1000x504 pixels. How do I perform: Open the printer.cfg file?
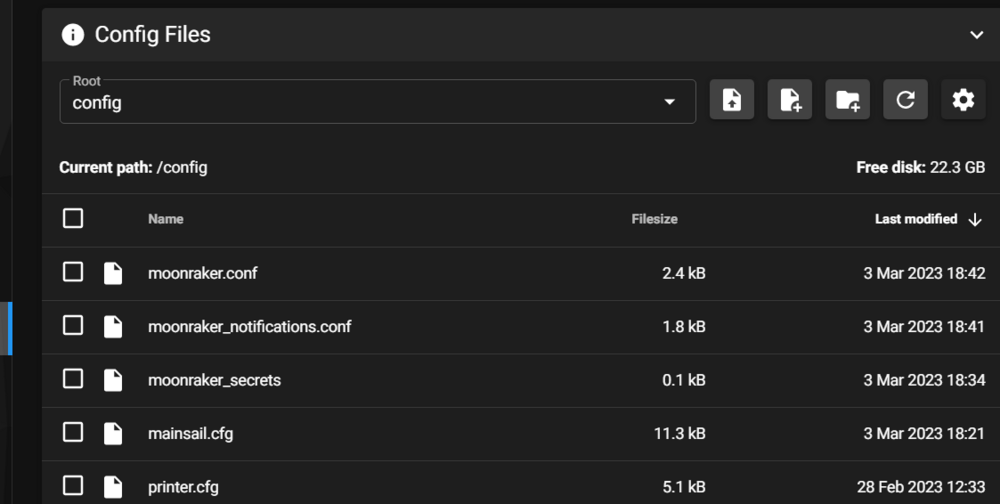pyautogui.click(x=183, y=487)
